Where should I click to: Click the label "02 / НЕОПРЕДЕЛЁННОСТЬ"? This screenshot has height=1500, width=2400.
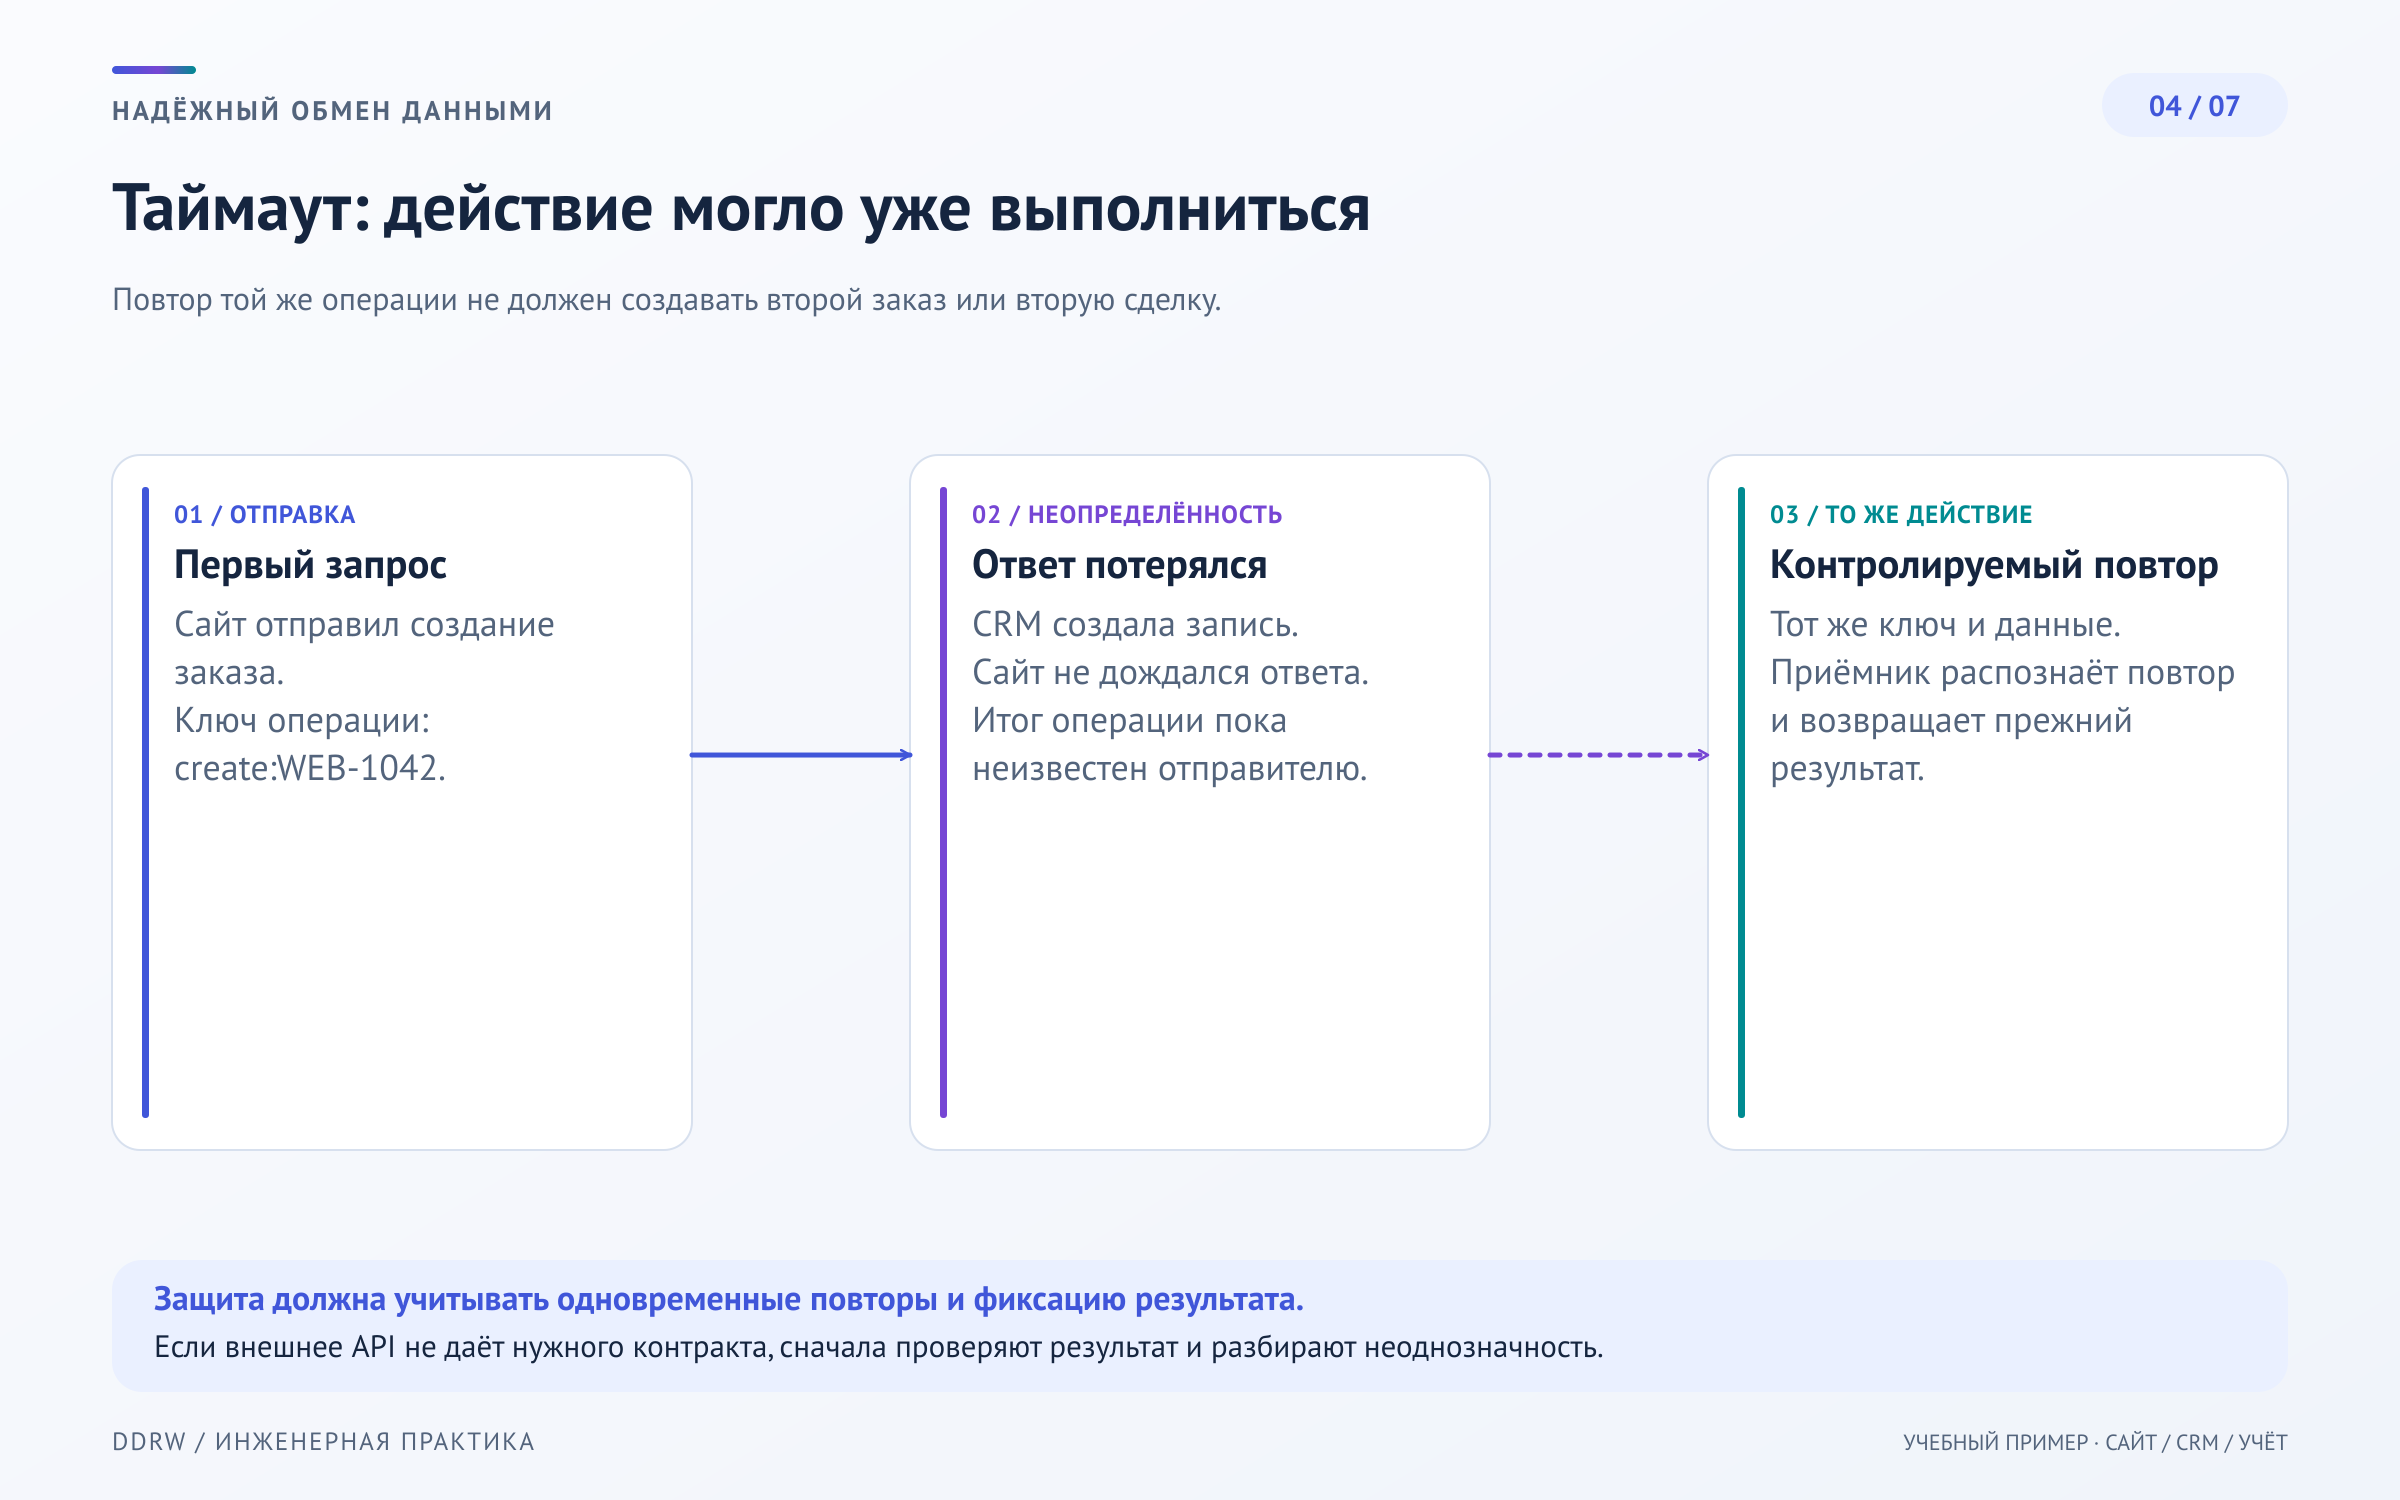1127,515
